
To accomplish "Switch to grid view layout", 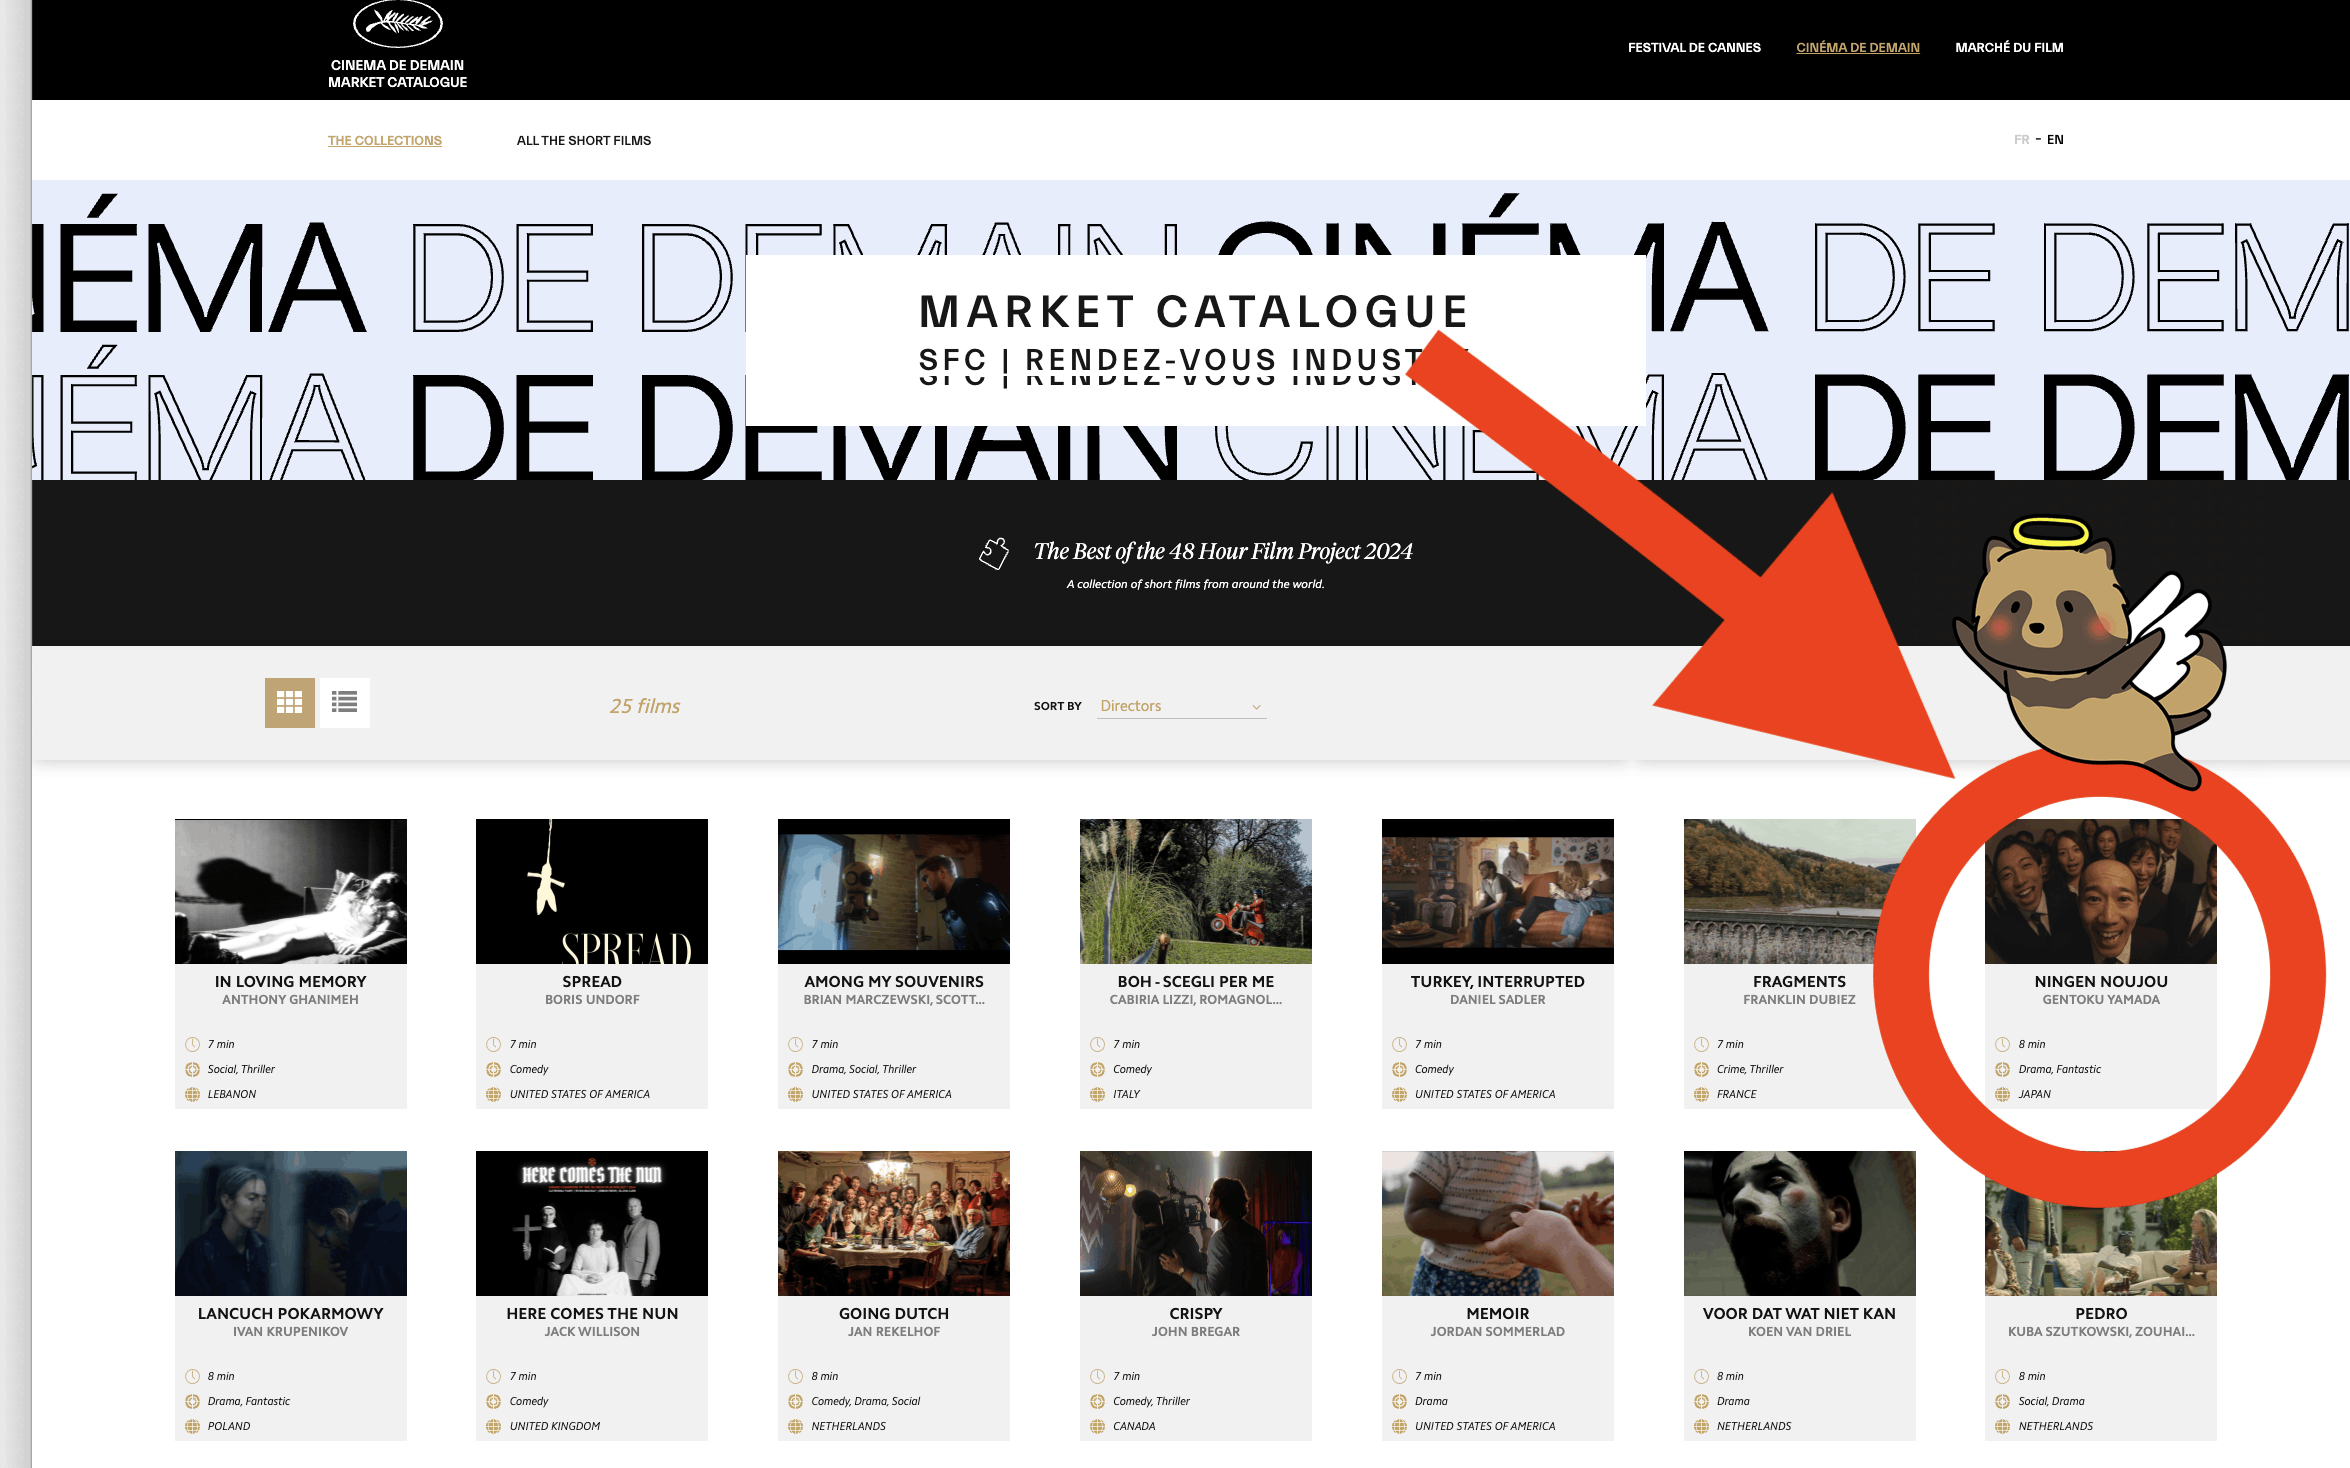I will point(289,702).
